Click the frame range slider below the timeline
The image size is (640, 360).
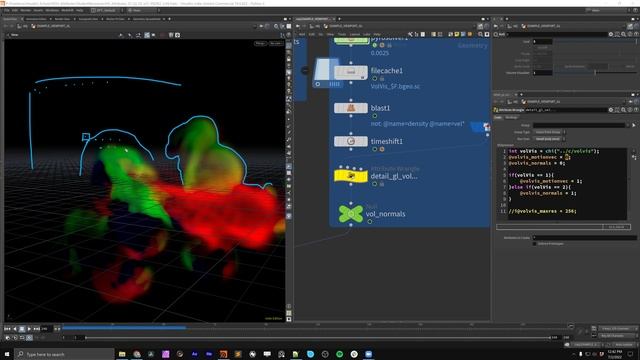(x=318, y=338)
